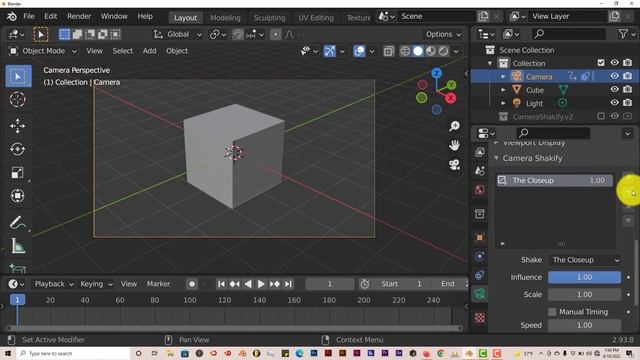
Task: Open the Object Data camera properties tab
Action: [x=480, y=294]
